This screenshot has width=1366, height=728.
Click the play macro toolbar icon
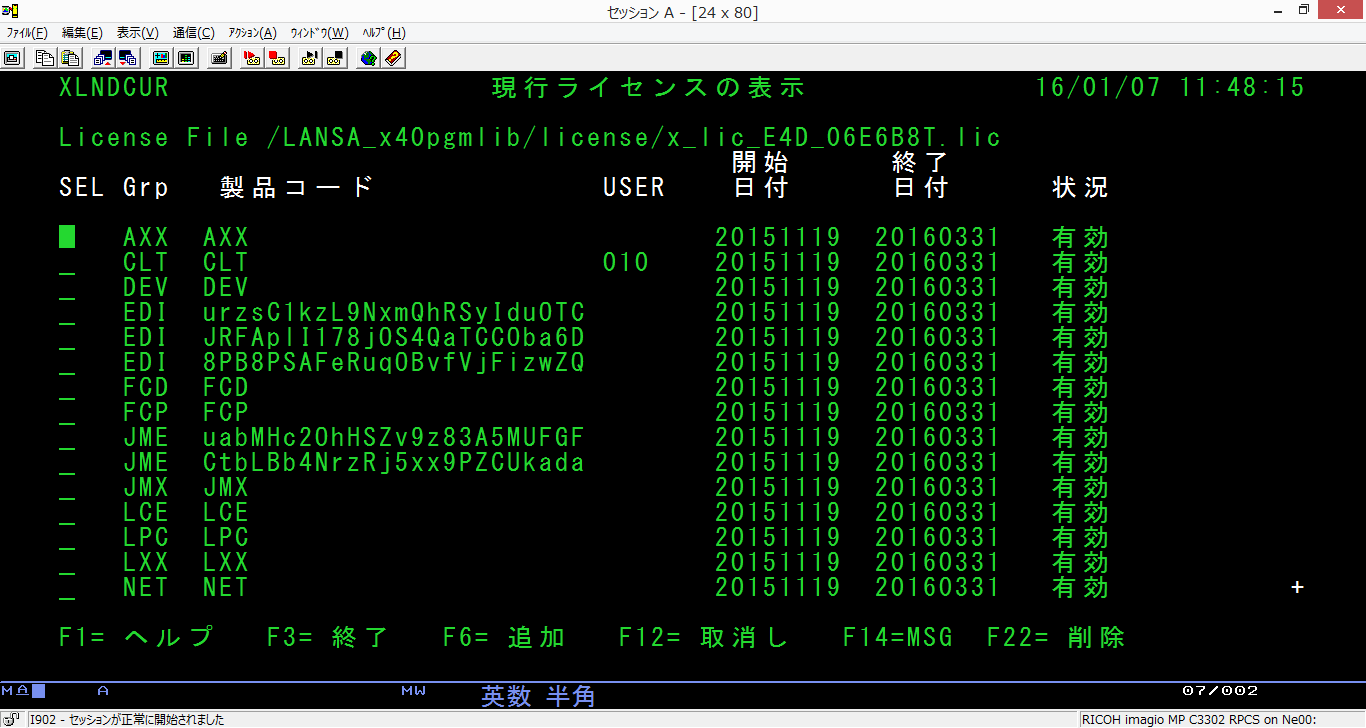click(x=310, y=58)
